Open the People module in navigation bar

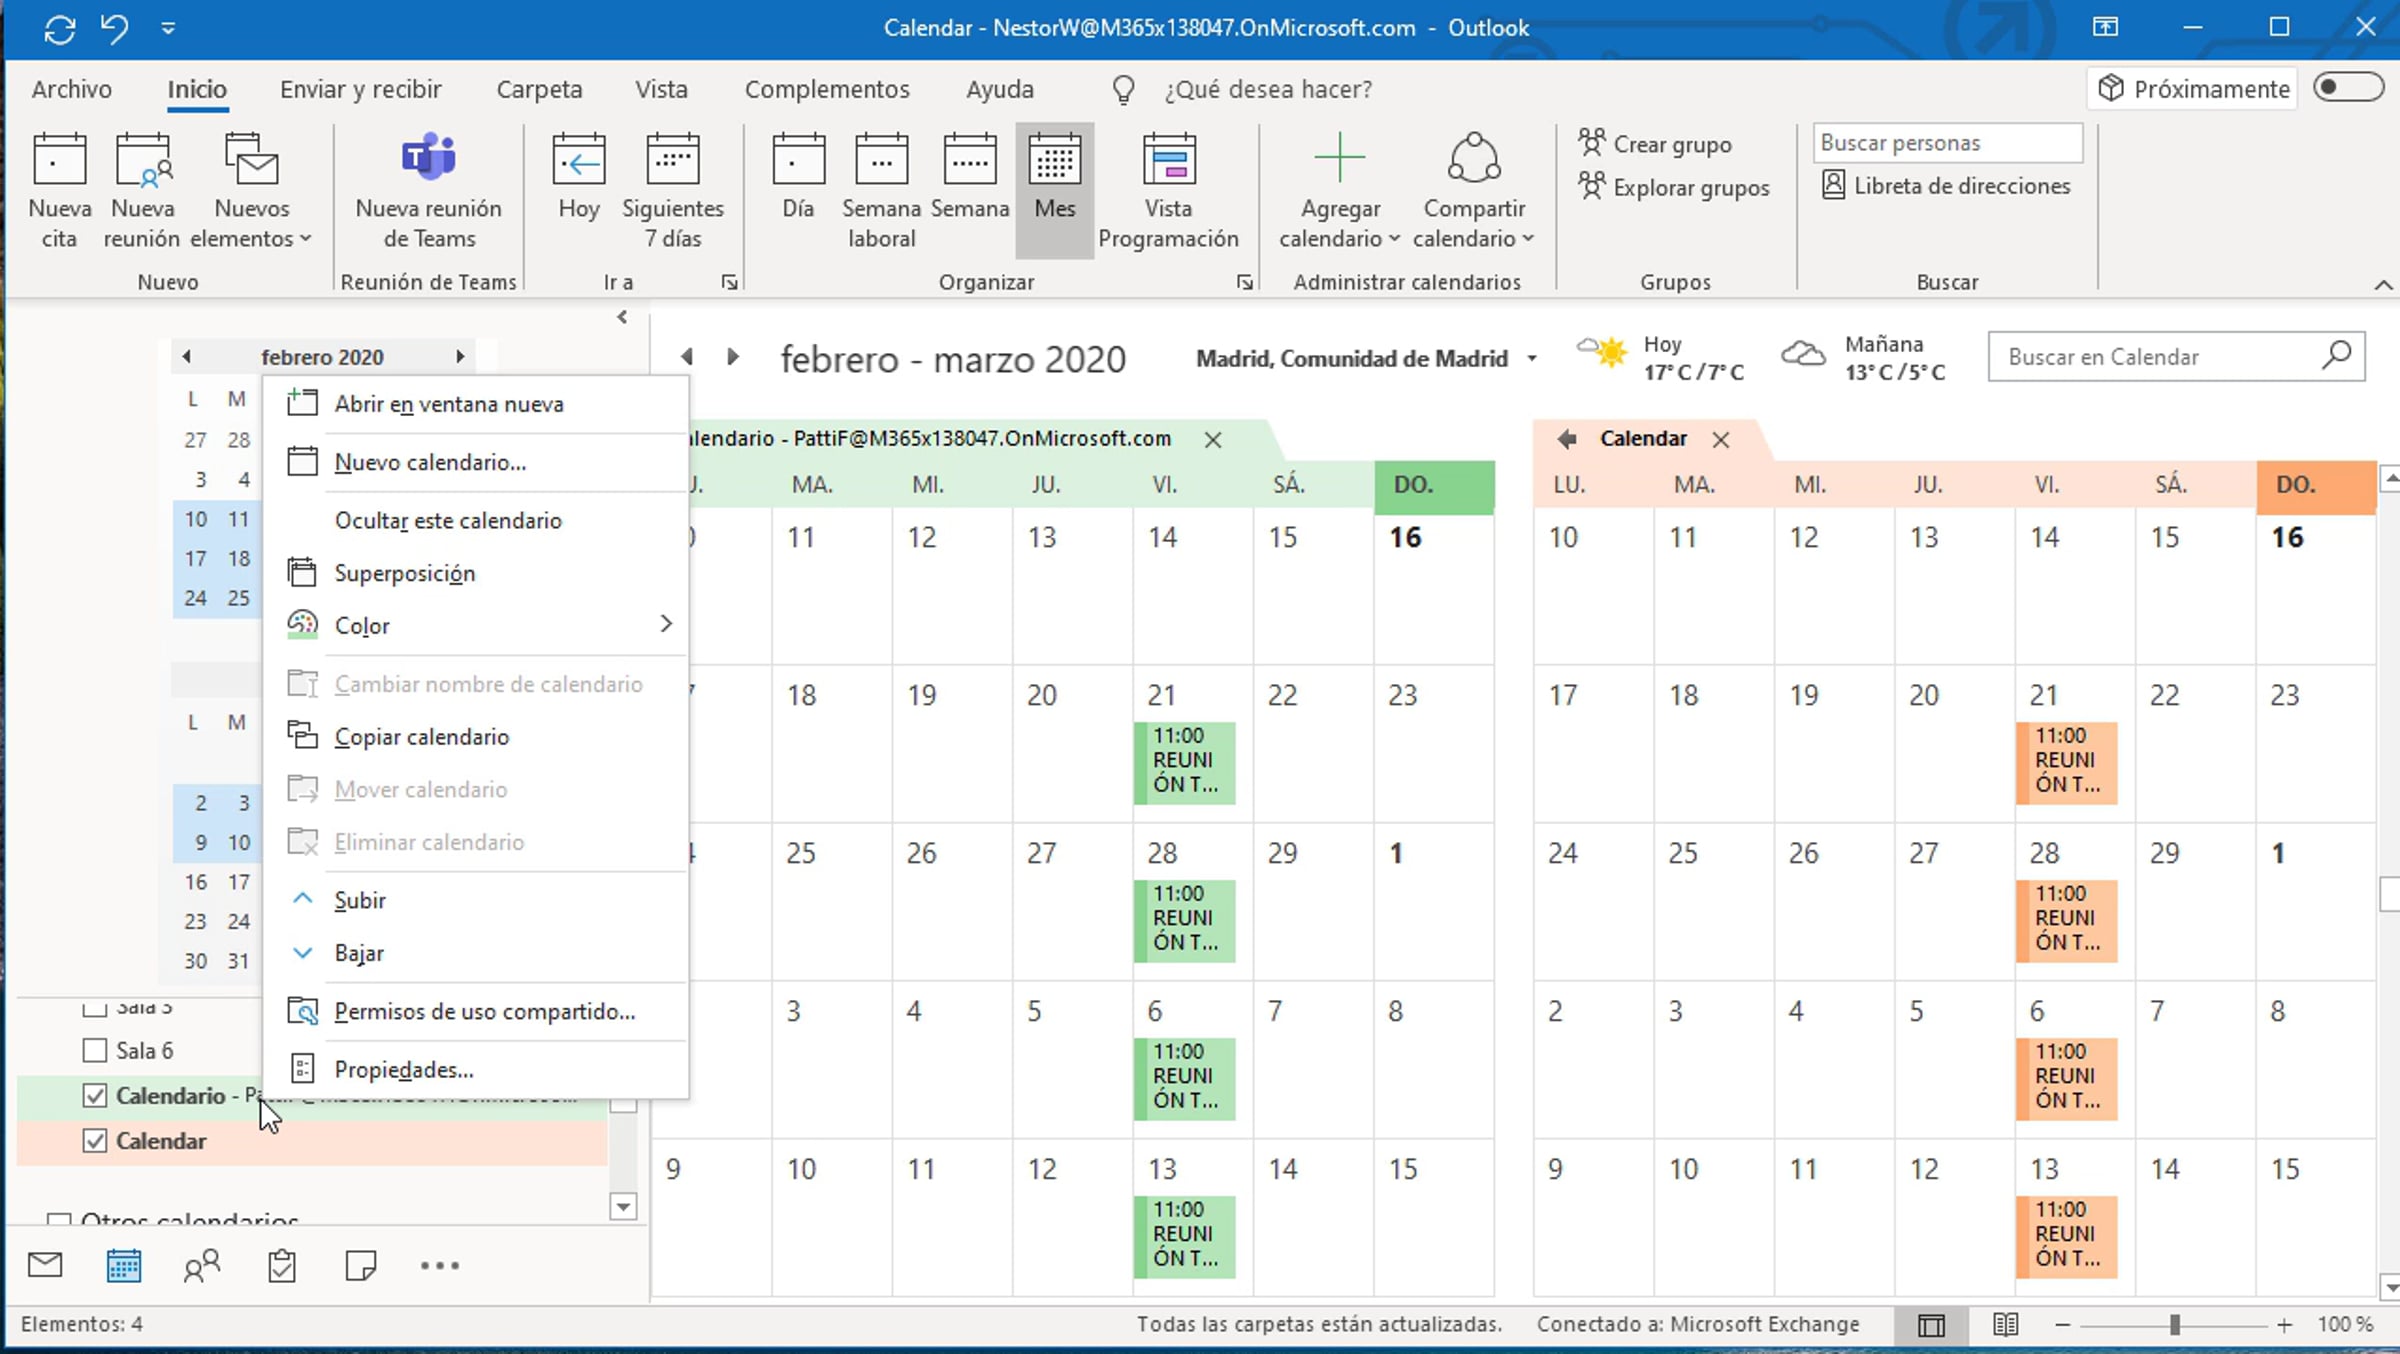click(202, 1265)
